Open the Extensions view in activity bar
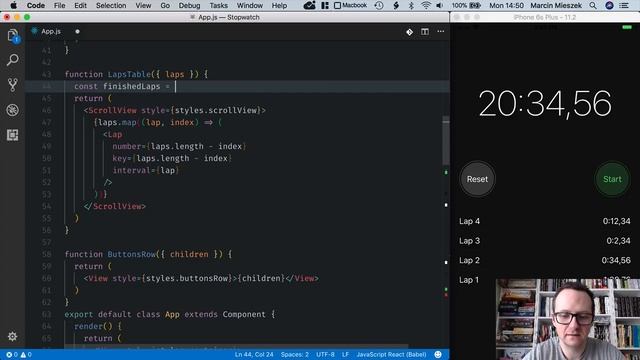 (13, 135)
